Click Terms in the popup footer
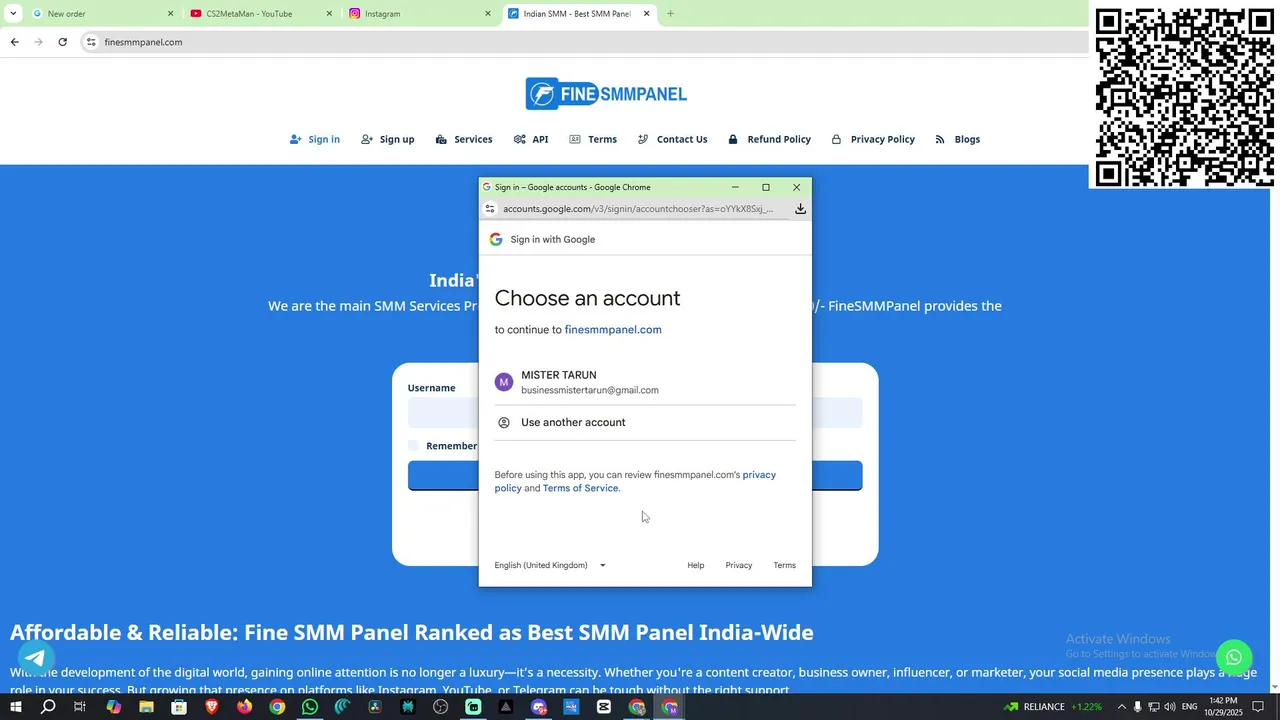This screenshot has height=720, width=1280. pos(785,566)
